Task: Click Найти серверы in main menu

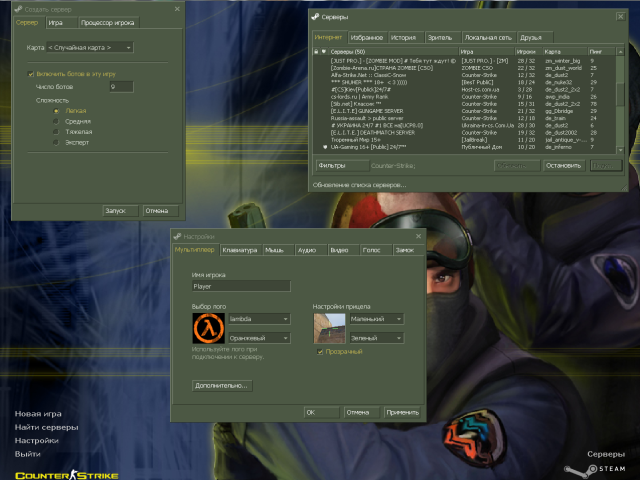Action: (47, 427)
